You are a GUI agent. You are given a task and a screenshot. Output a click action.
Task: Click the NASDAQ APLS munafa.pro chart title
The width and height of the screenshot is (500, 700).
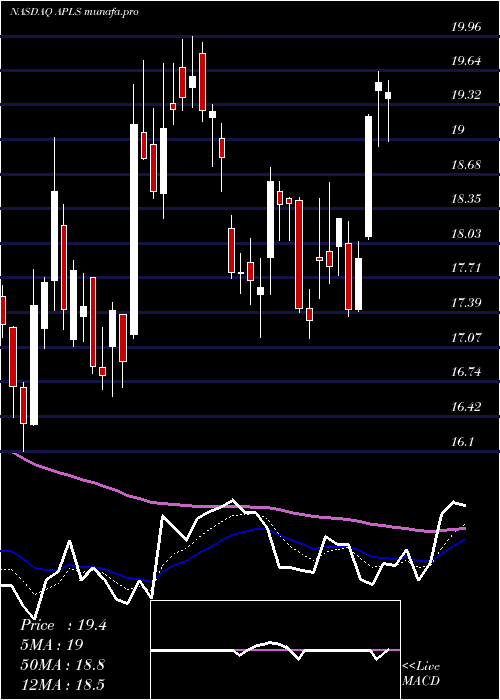point(74,12)
